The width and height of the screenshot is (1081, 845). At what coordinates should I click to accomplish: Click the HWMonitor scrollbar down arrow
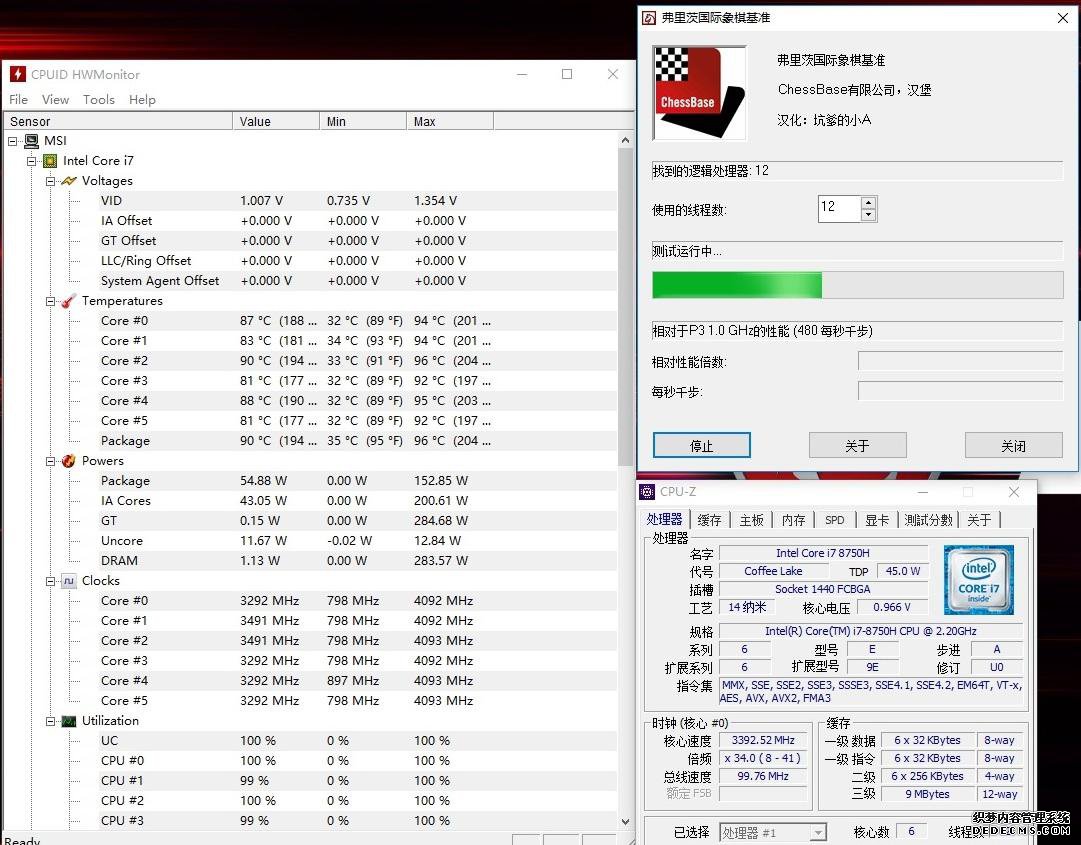click(x=625, y=822)
